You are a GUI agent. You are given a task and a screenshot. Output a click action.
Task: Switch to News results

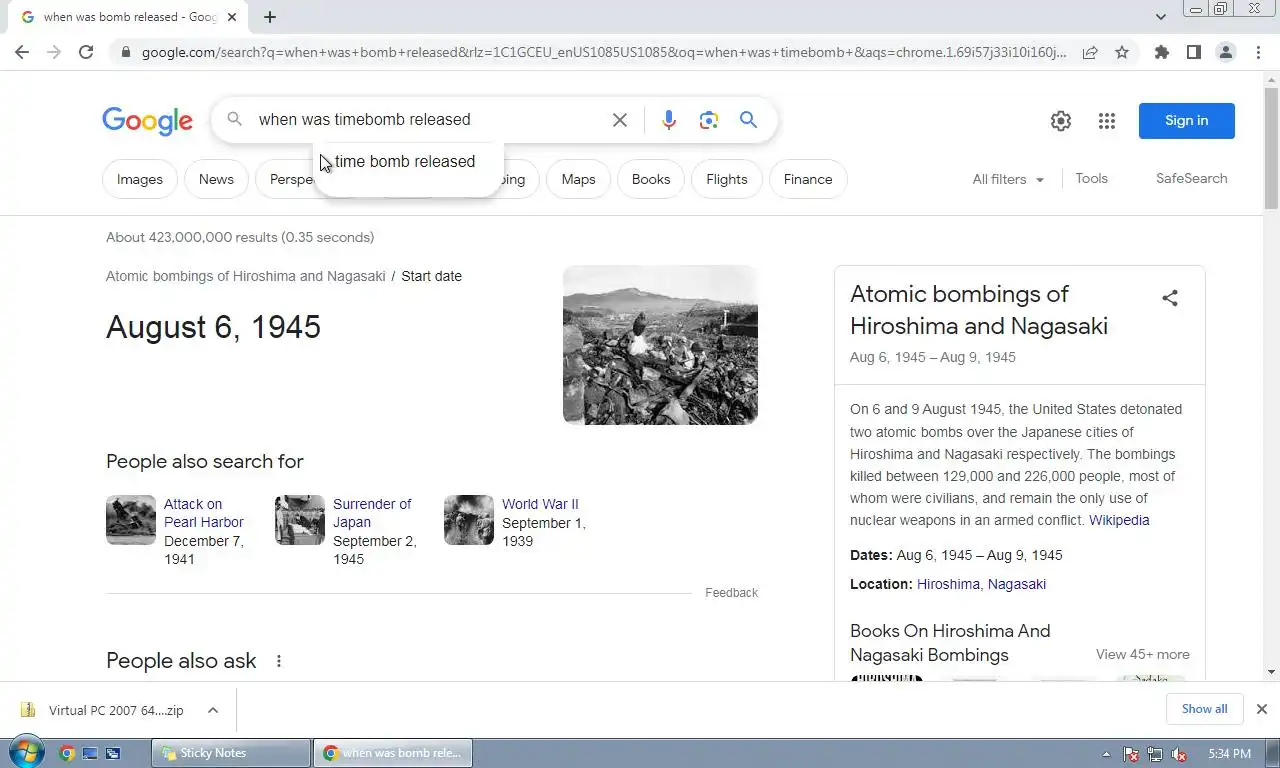pyautogui.click(x=216, y=179)
